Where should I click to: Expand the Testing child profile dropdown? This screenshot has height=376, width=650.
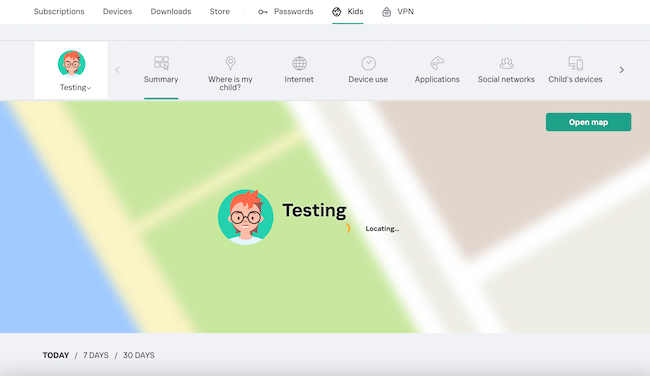coord(75,87)
